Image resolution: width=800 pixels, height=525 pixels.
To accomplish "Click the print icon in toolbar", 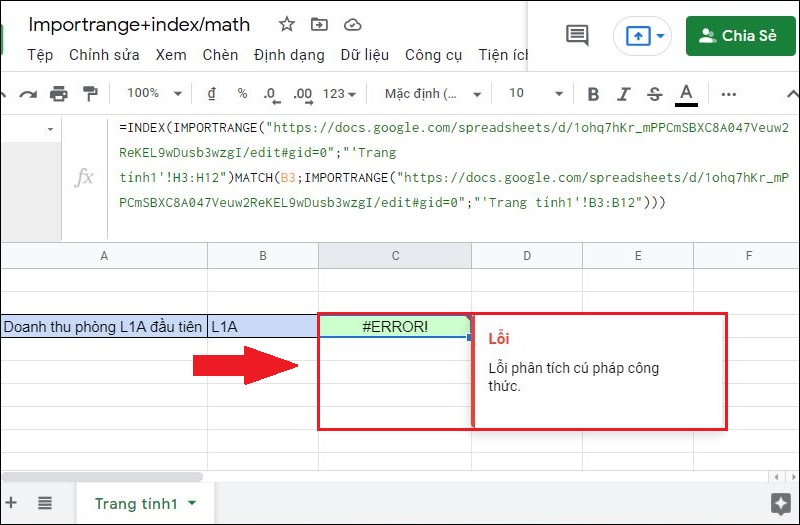I will (59, 93).
